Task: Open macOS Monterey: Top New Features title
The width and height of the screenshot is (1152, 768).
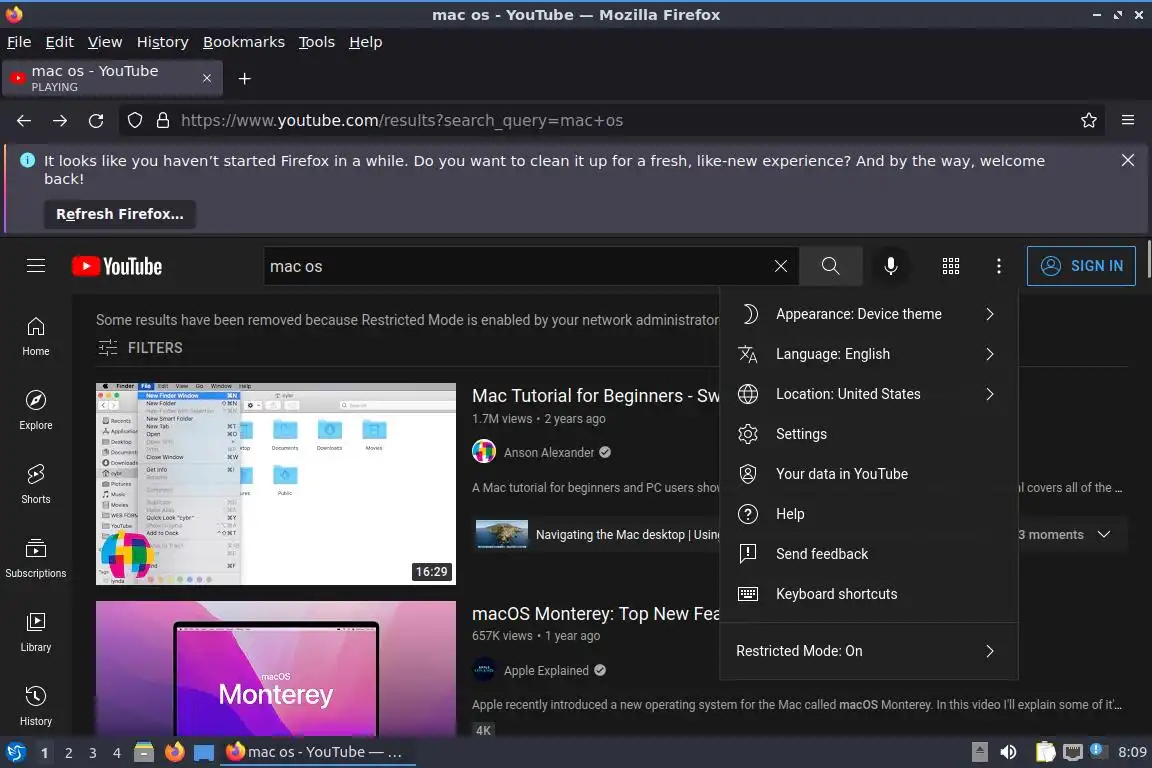Action: (x=596, y=614)
